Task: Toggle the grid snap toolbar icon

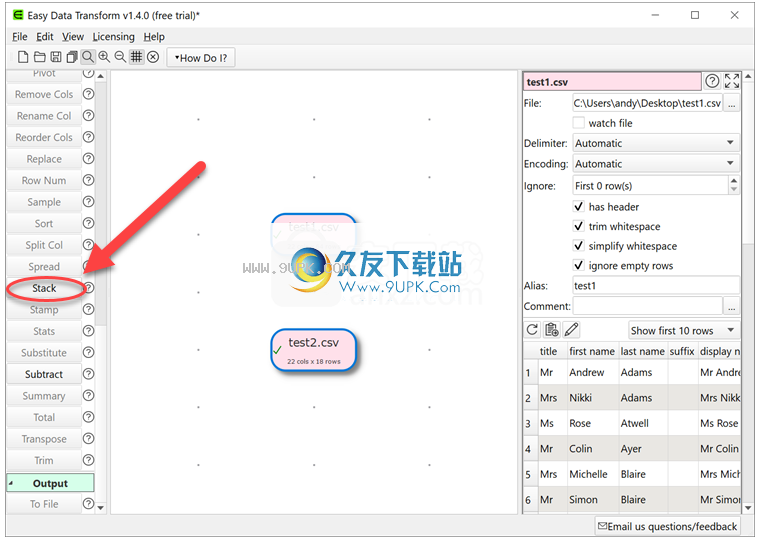Action: (137, 57)
